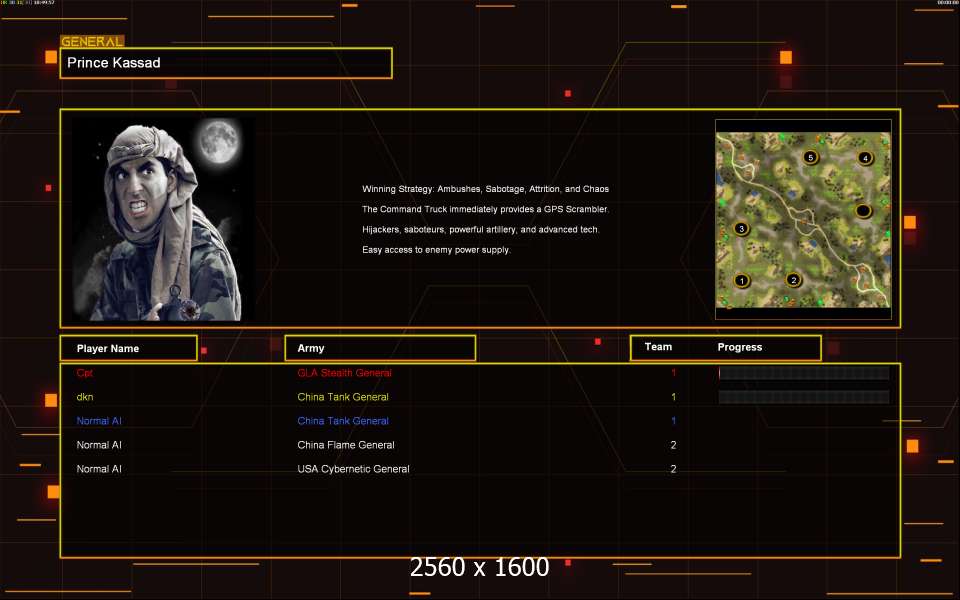Click the Cpt player loading progress bar
Image resolution: width=960 pixels, height=600 pixels.
(x=803, y=373)
